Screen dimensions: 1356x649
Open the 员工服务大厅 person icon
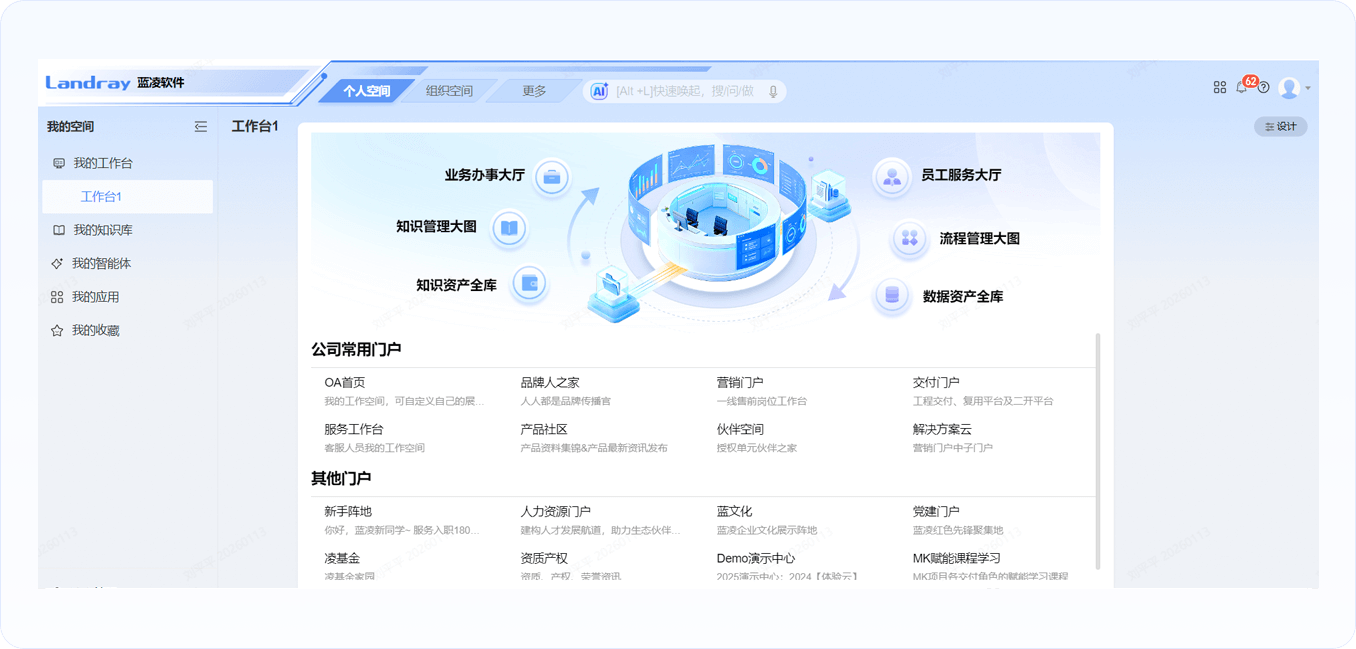point(890,177)
